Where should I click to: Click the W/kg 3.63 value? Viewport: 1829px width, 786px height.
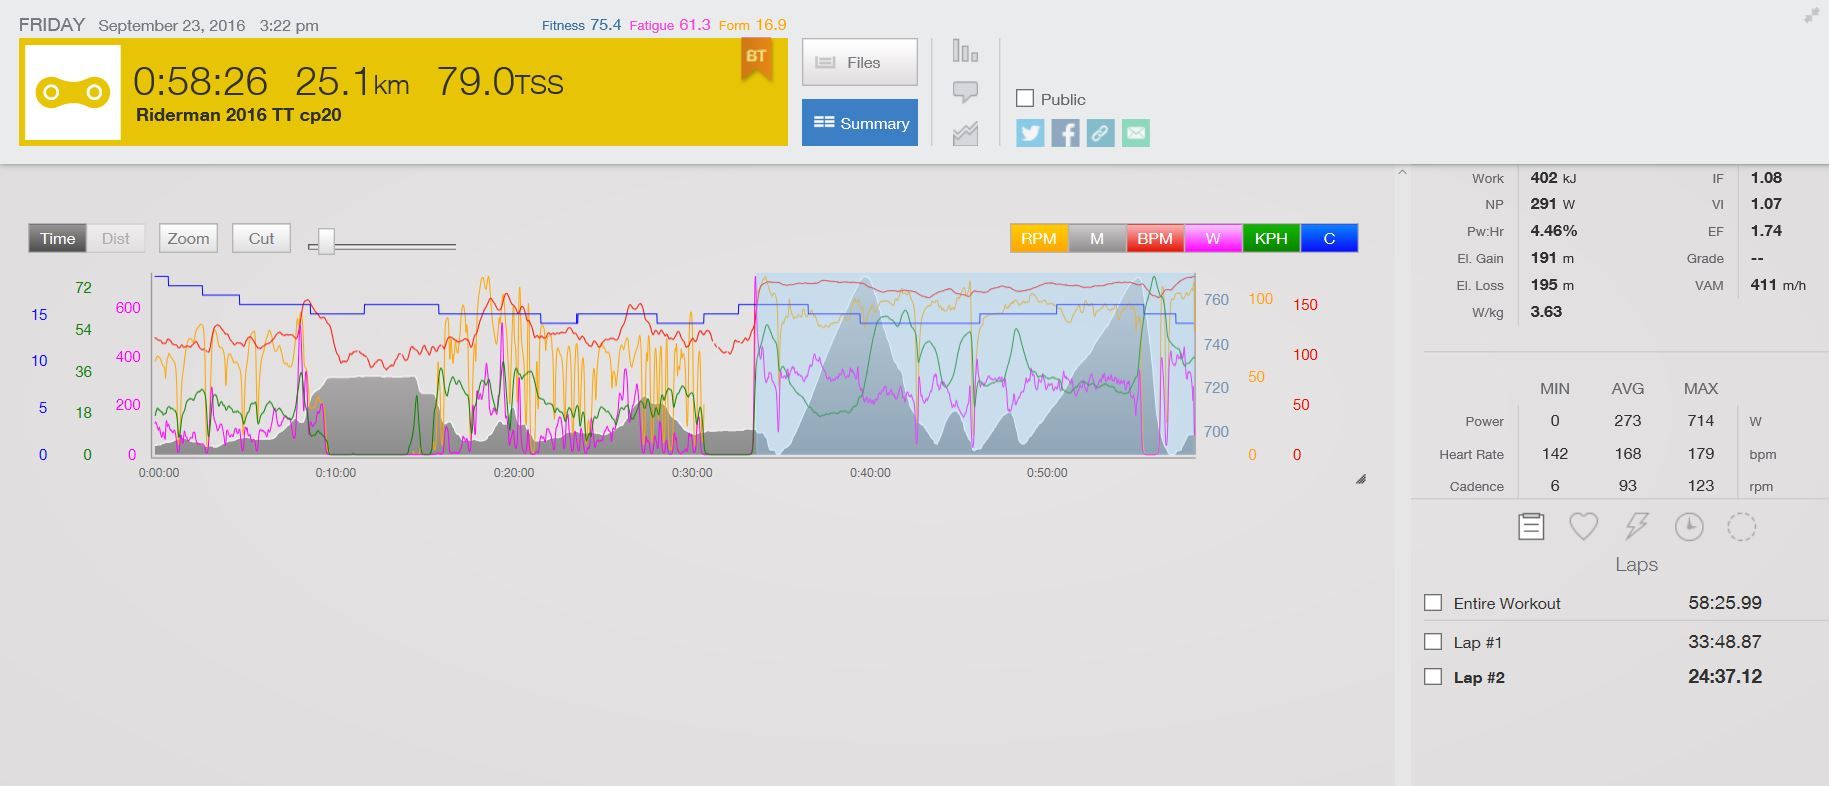point(1546,312)
